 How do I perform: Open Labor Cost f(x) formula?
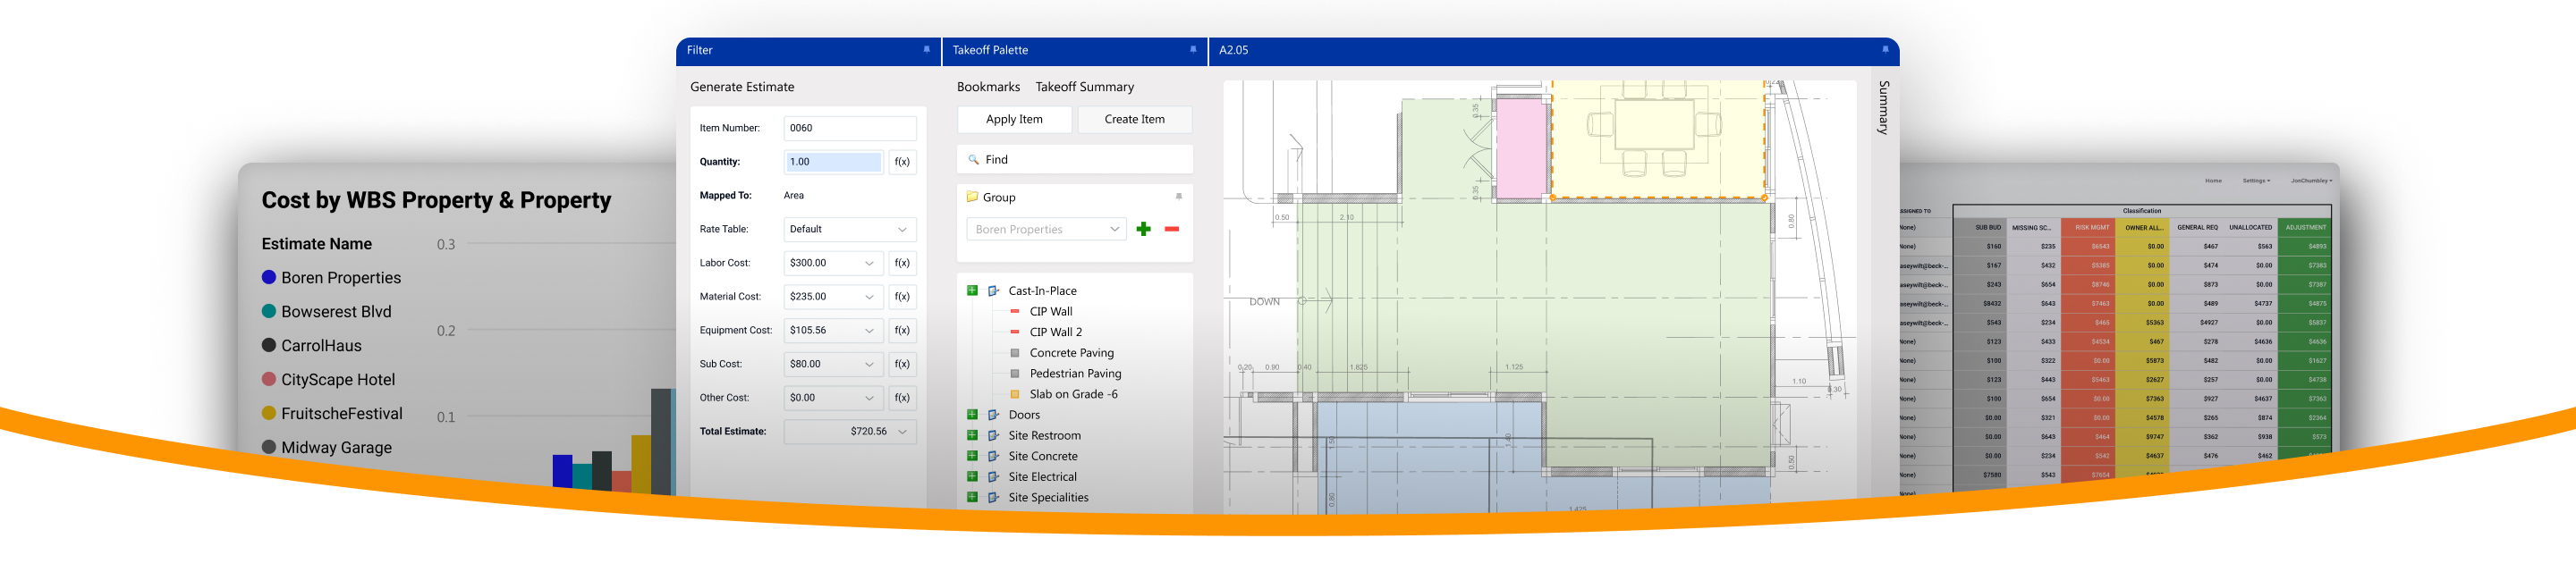point(902,263)
